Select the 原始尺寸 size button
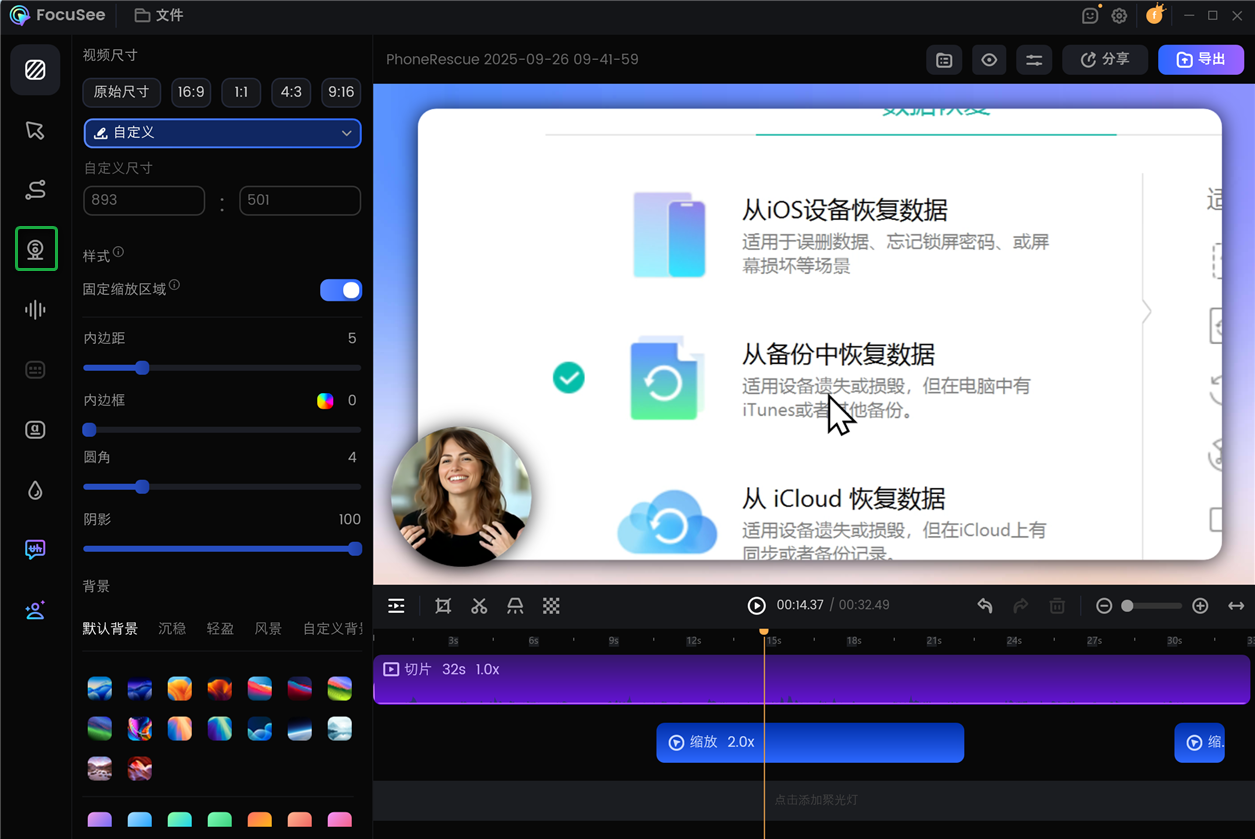The height and width of the screenshot is (839, 1255). tap(121, 92)
